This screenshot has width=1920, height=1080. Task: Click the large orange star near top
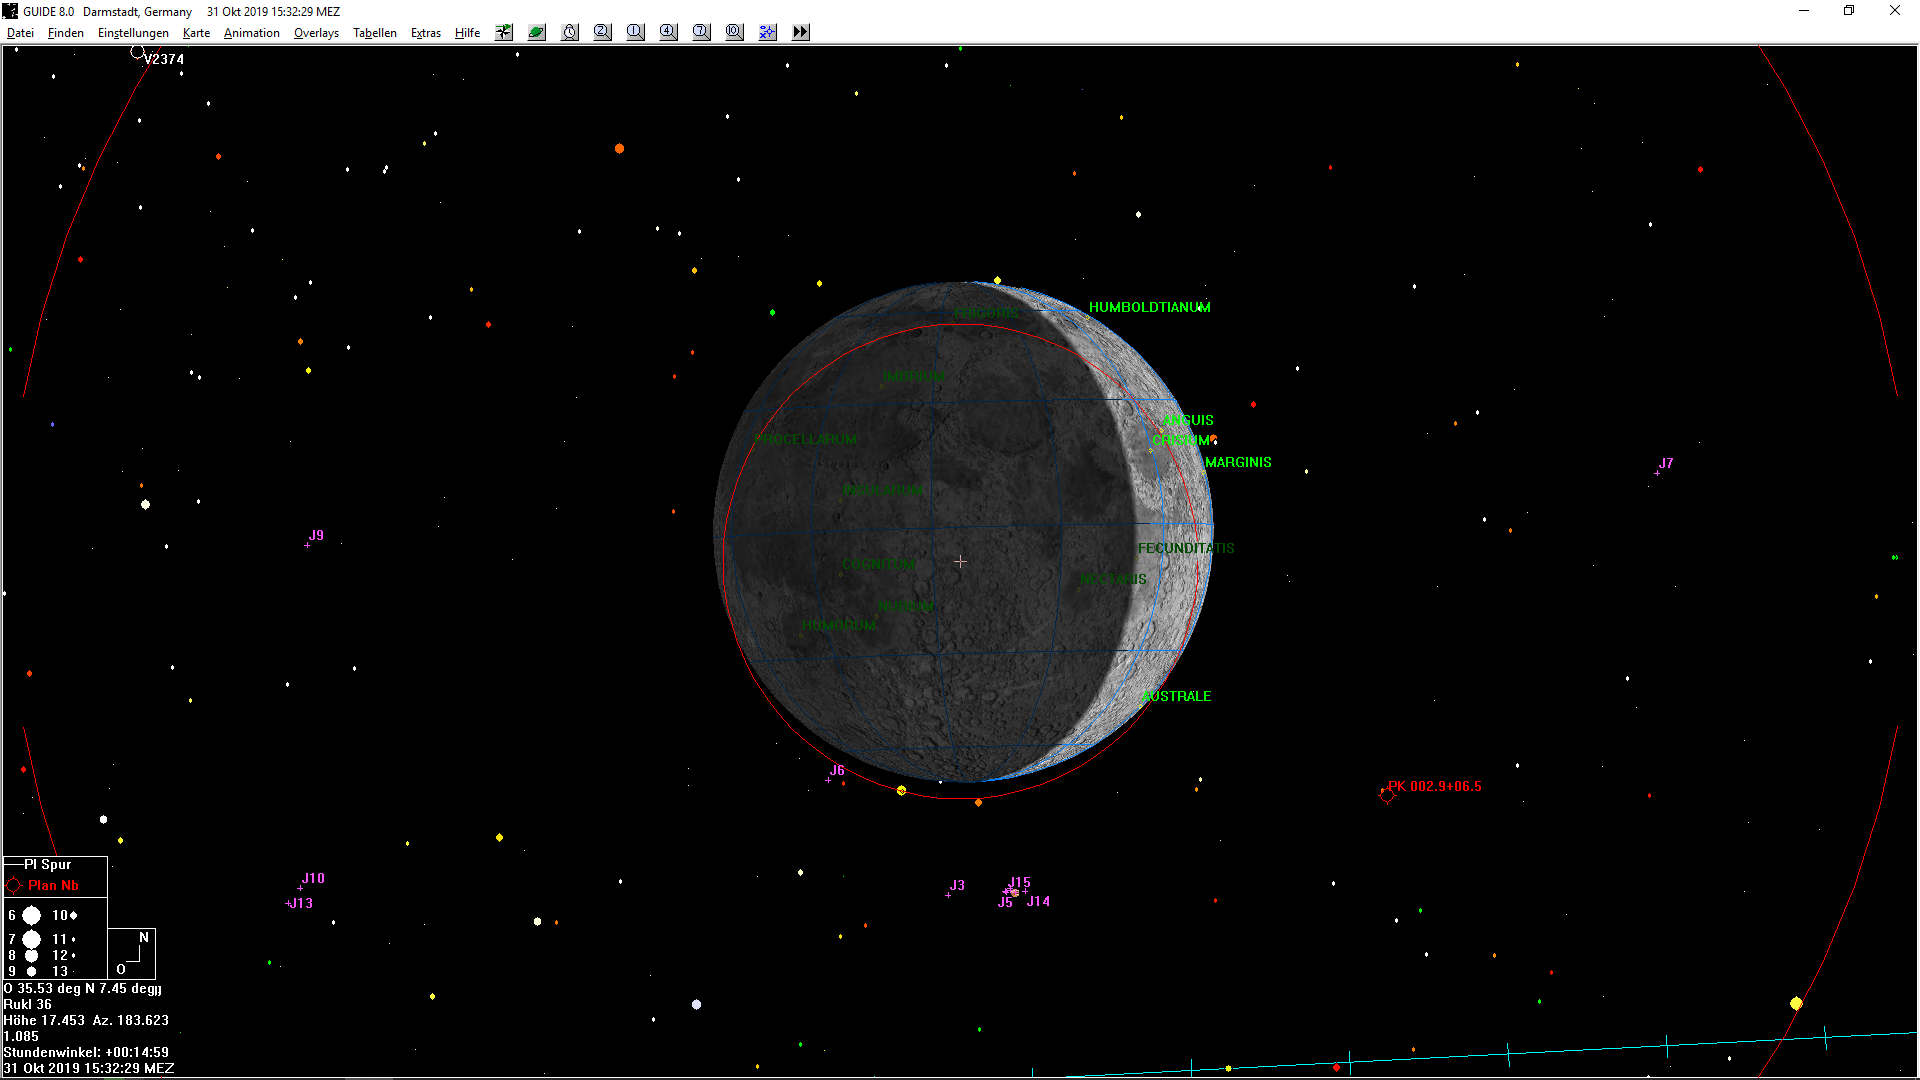click(619, 149)
